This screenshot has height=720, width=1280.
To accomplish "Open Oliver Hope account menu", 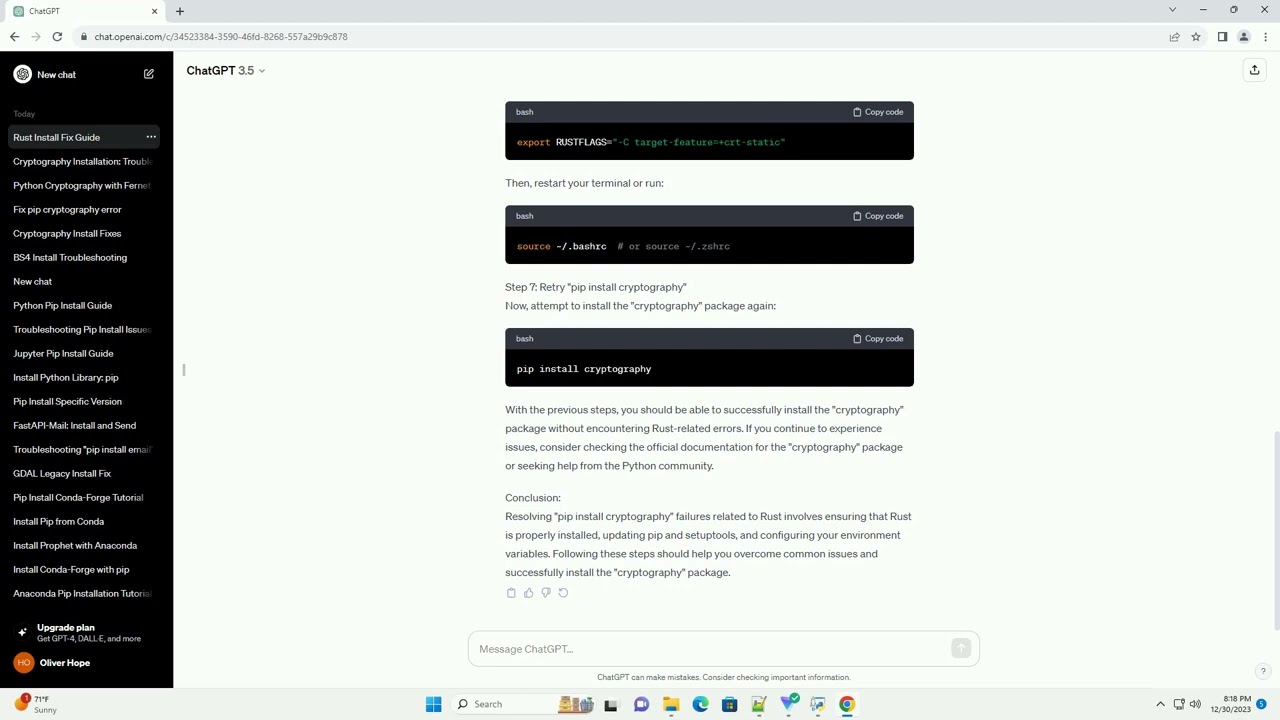I will coord(86,663).
